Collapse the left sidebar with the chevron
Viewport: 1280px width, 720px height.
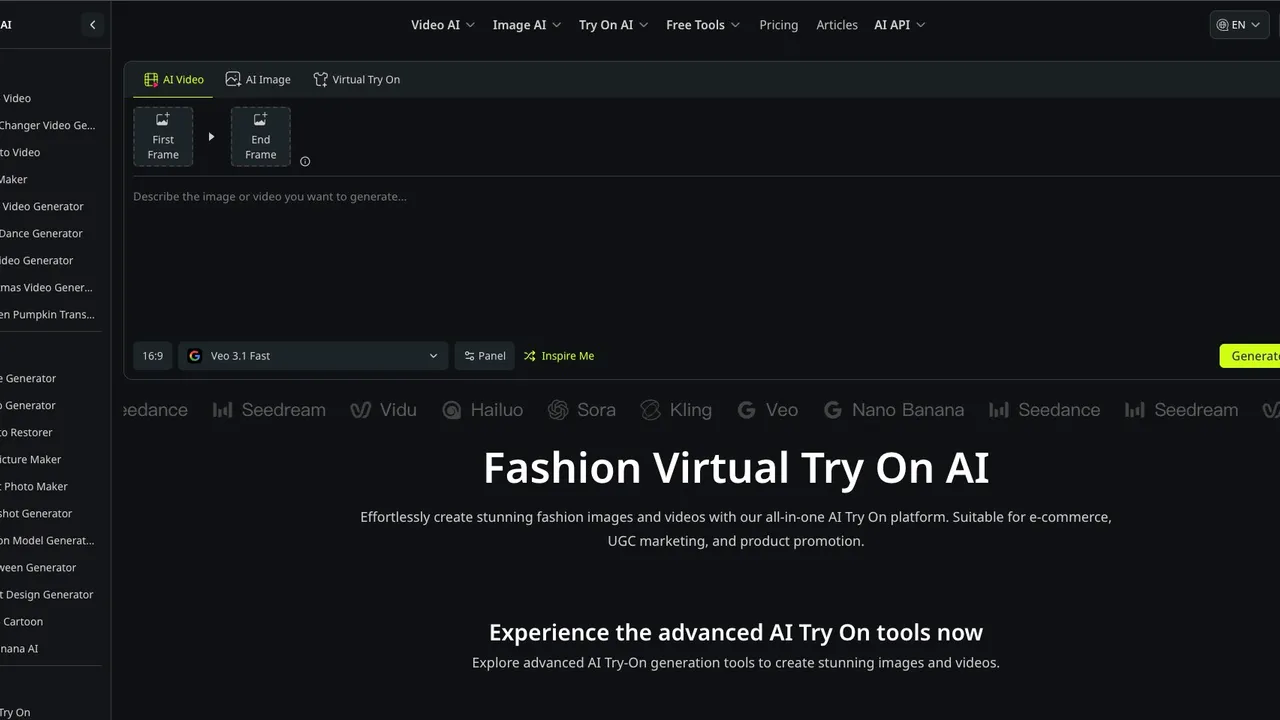[x=93, y=25]
